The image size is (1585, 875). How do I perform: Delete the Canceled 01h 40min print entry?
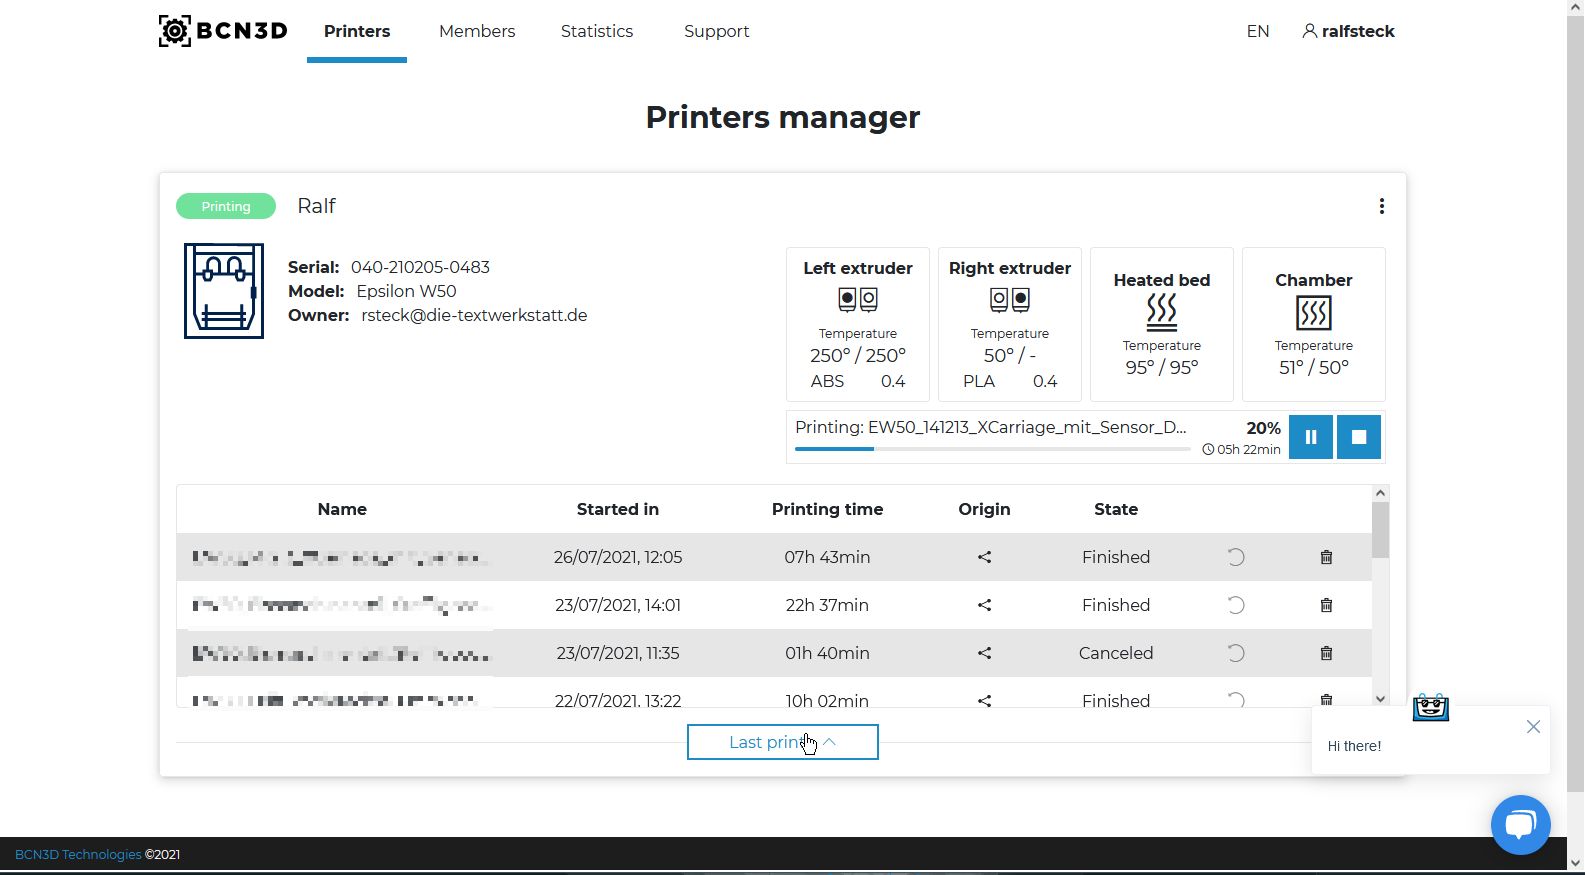point(1326,653)
